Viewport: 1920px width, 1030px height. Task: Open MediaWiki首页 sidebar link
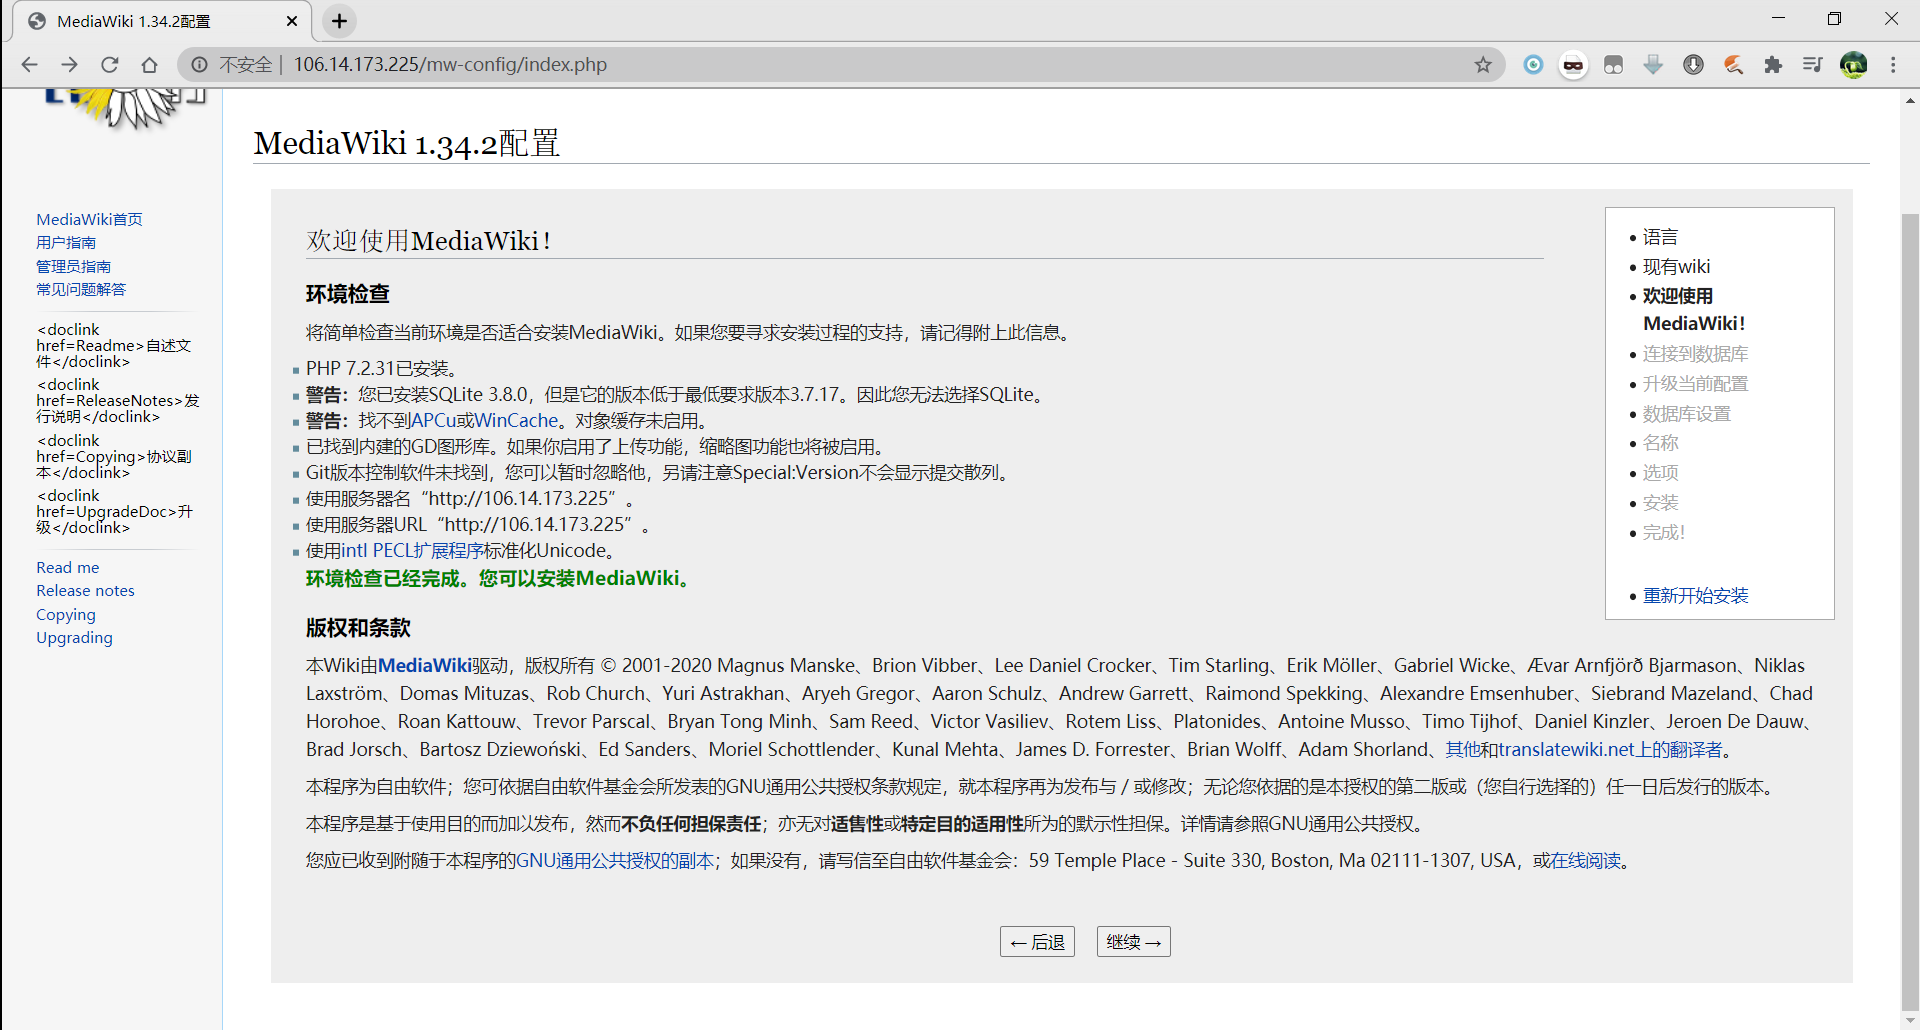[89, 219]
